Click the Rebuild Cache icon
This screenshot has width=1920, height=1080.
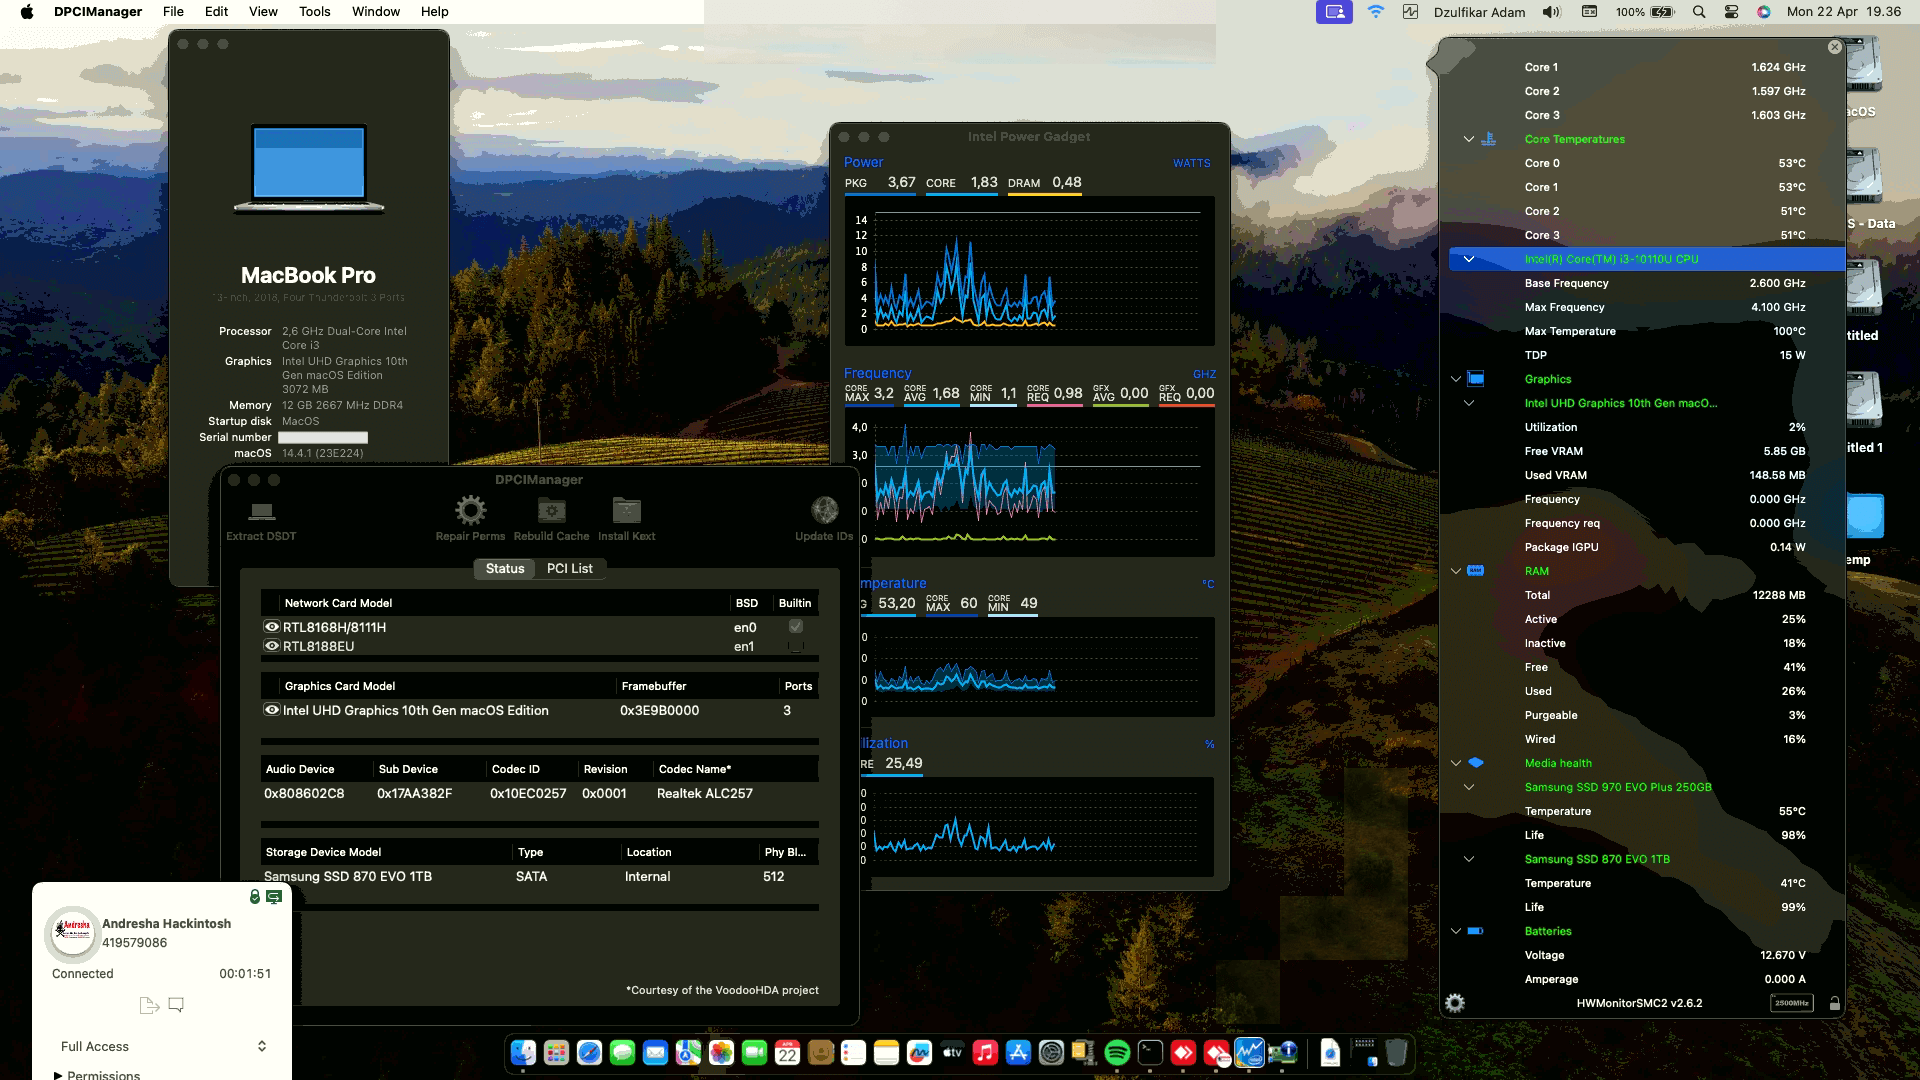551,511
